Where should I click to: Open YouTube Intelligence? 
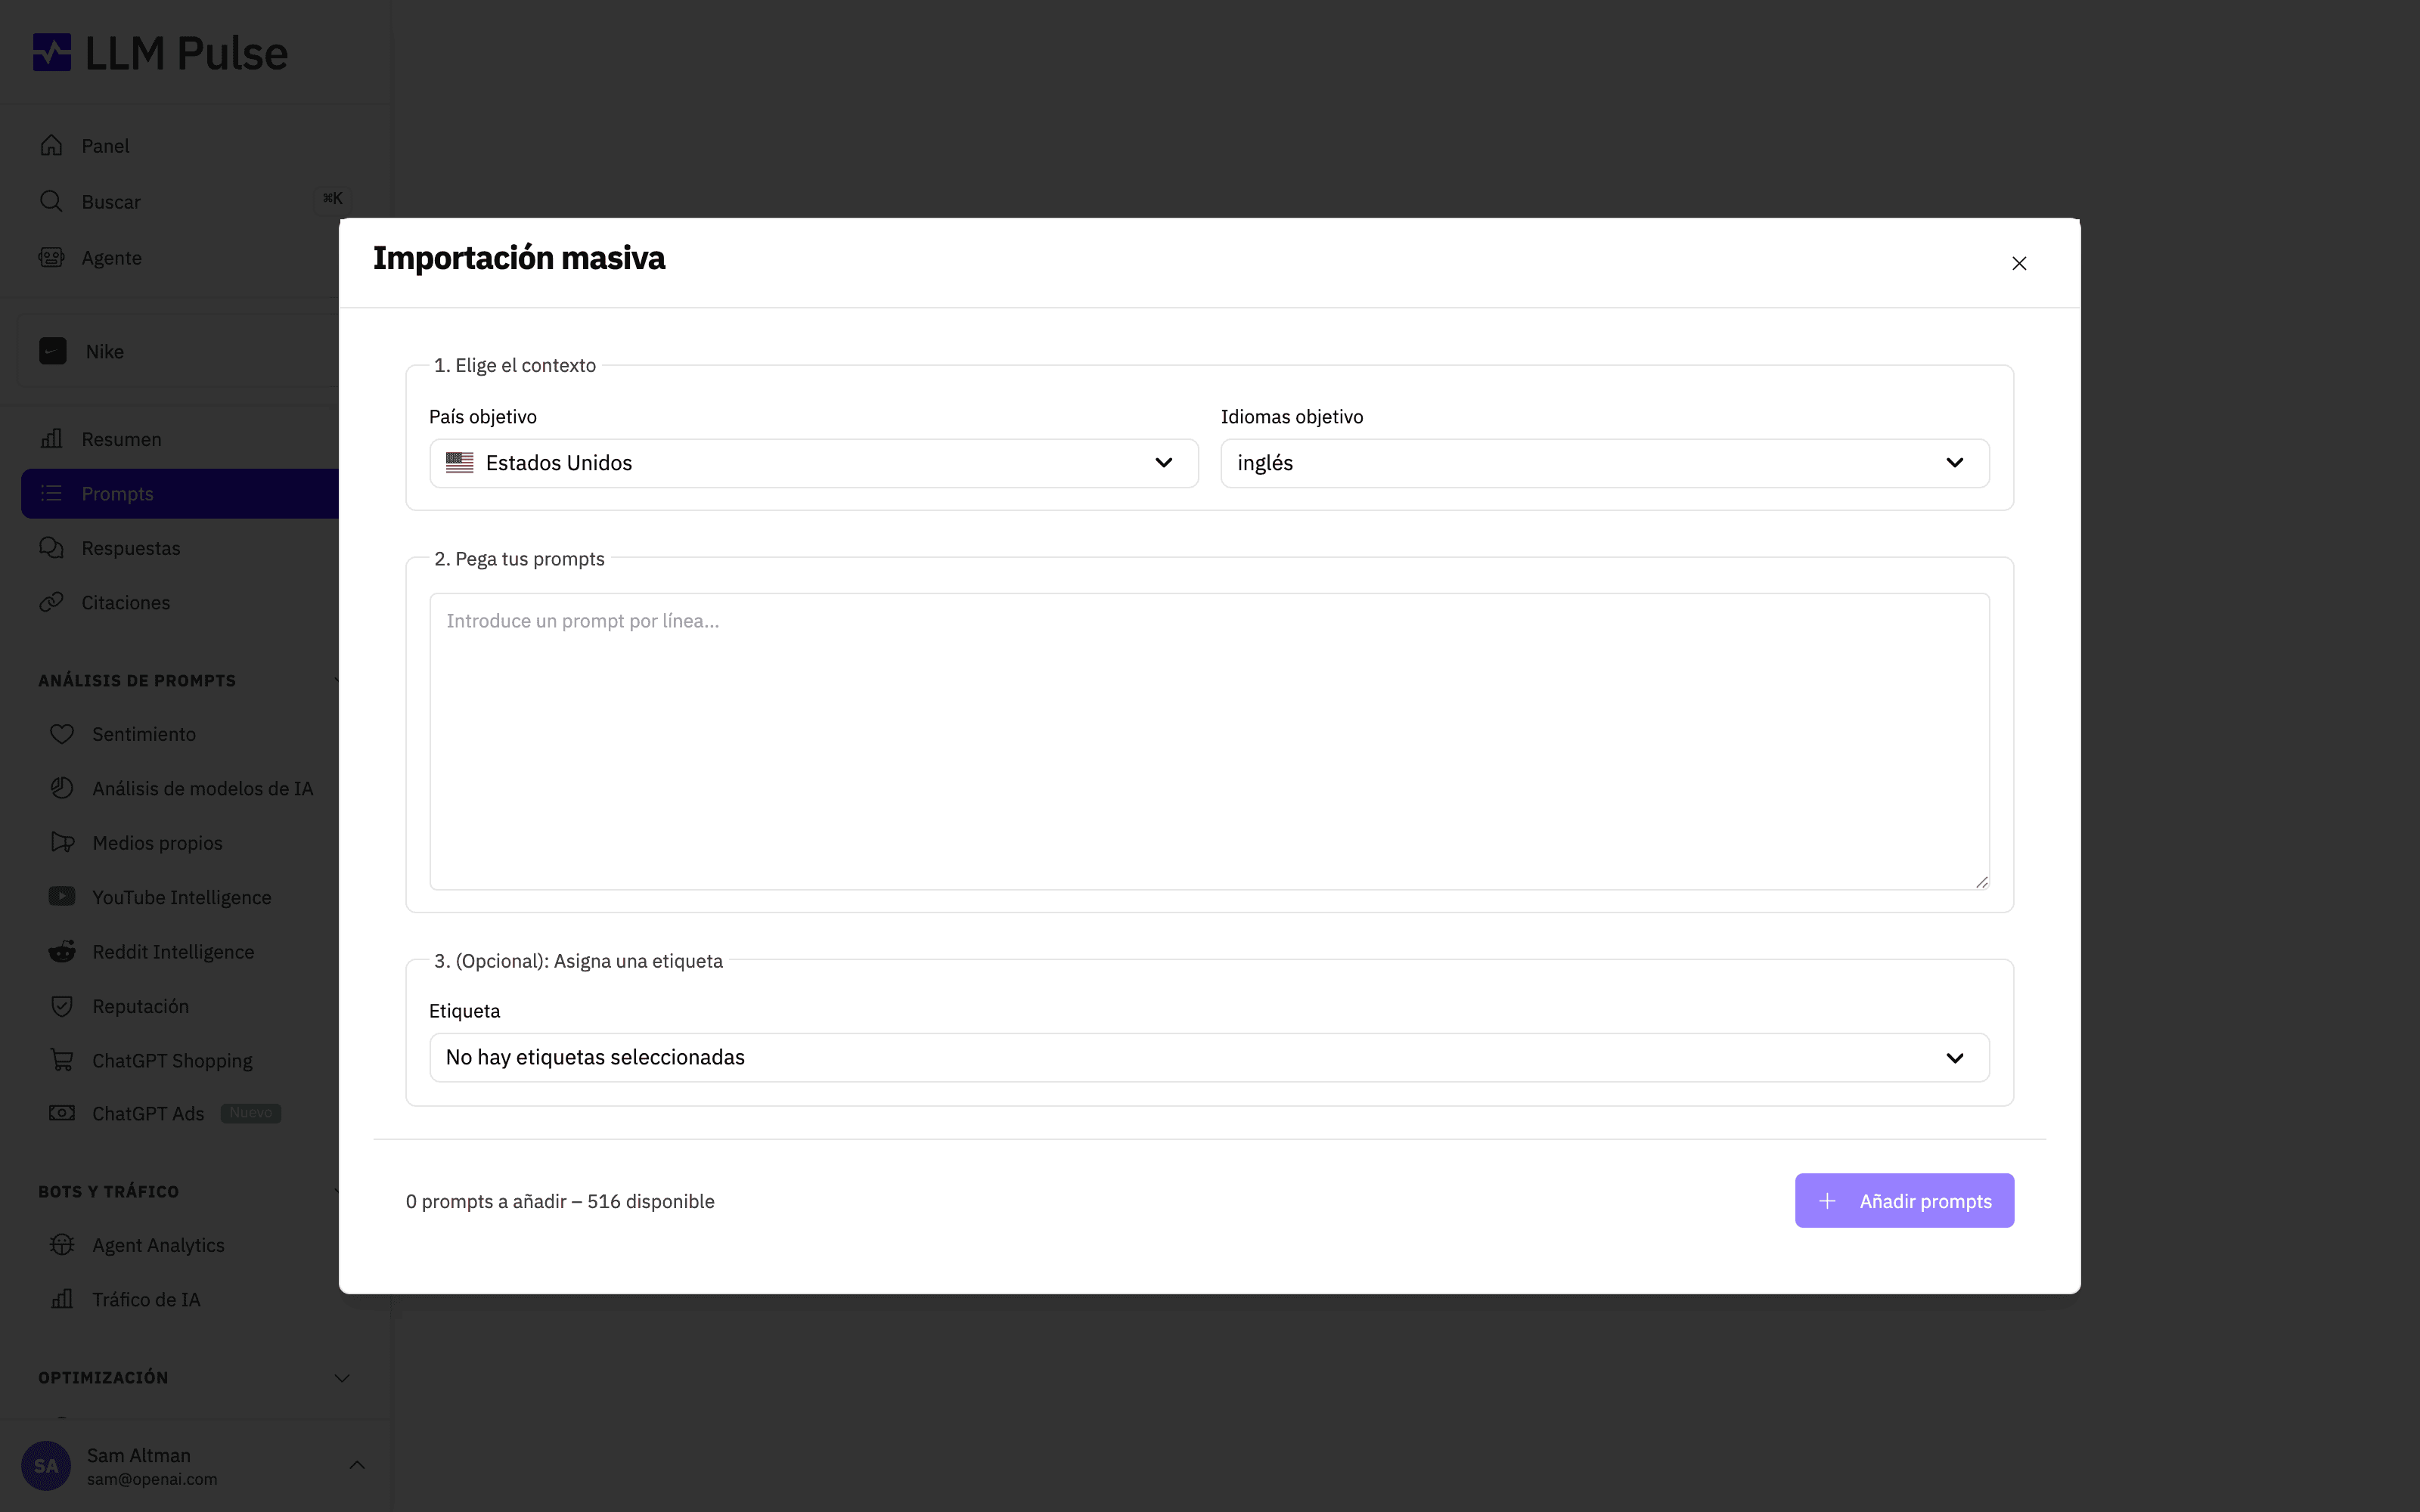(x=182, y=897)
